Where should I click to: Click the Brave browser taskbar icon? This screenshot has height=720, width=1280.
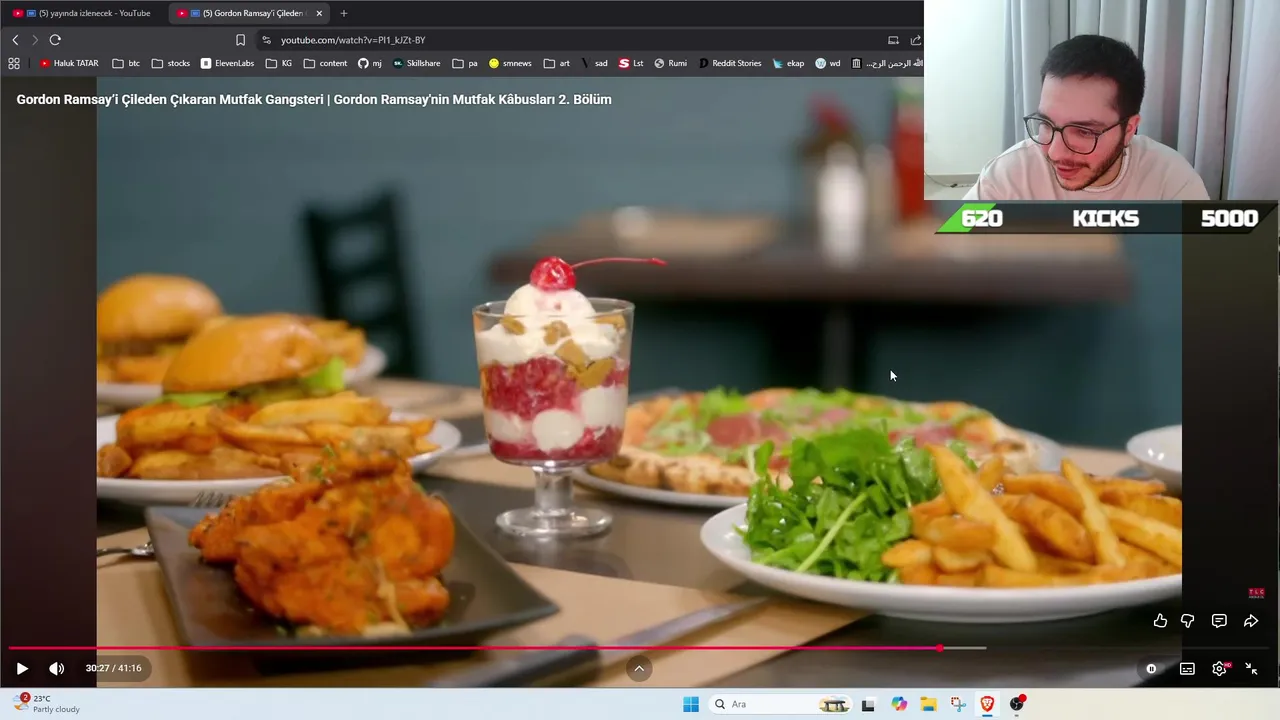point(987,704)
